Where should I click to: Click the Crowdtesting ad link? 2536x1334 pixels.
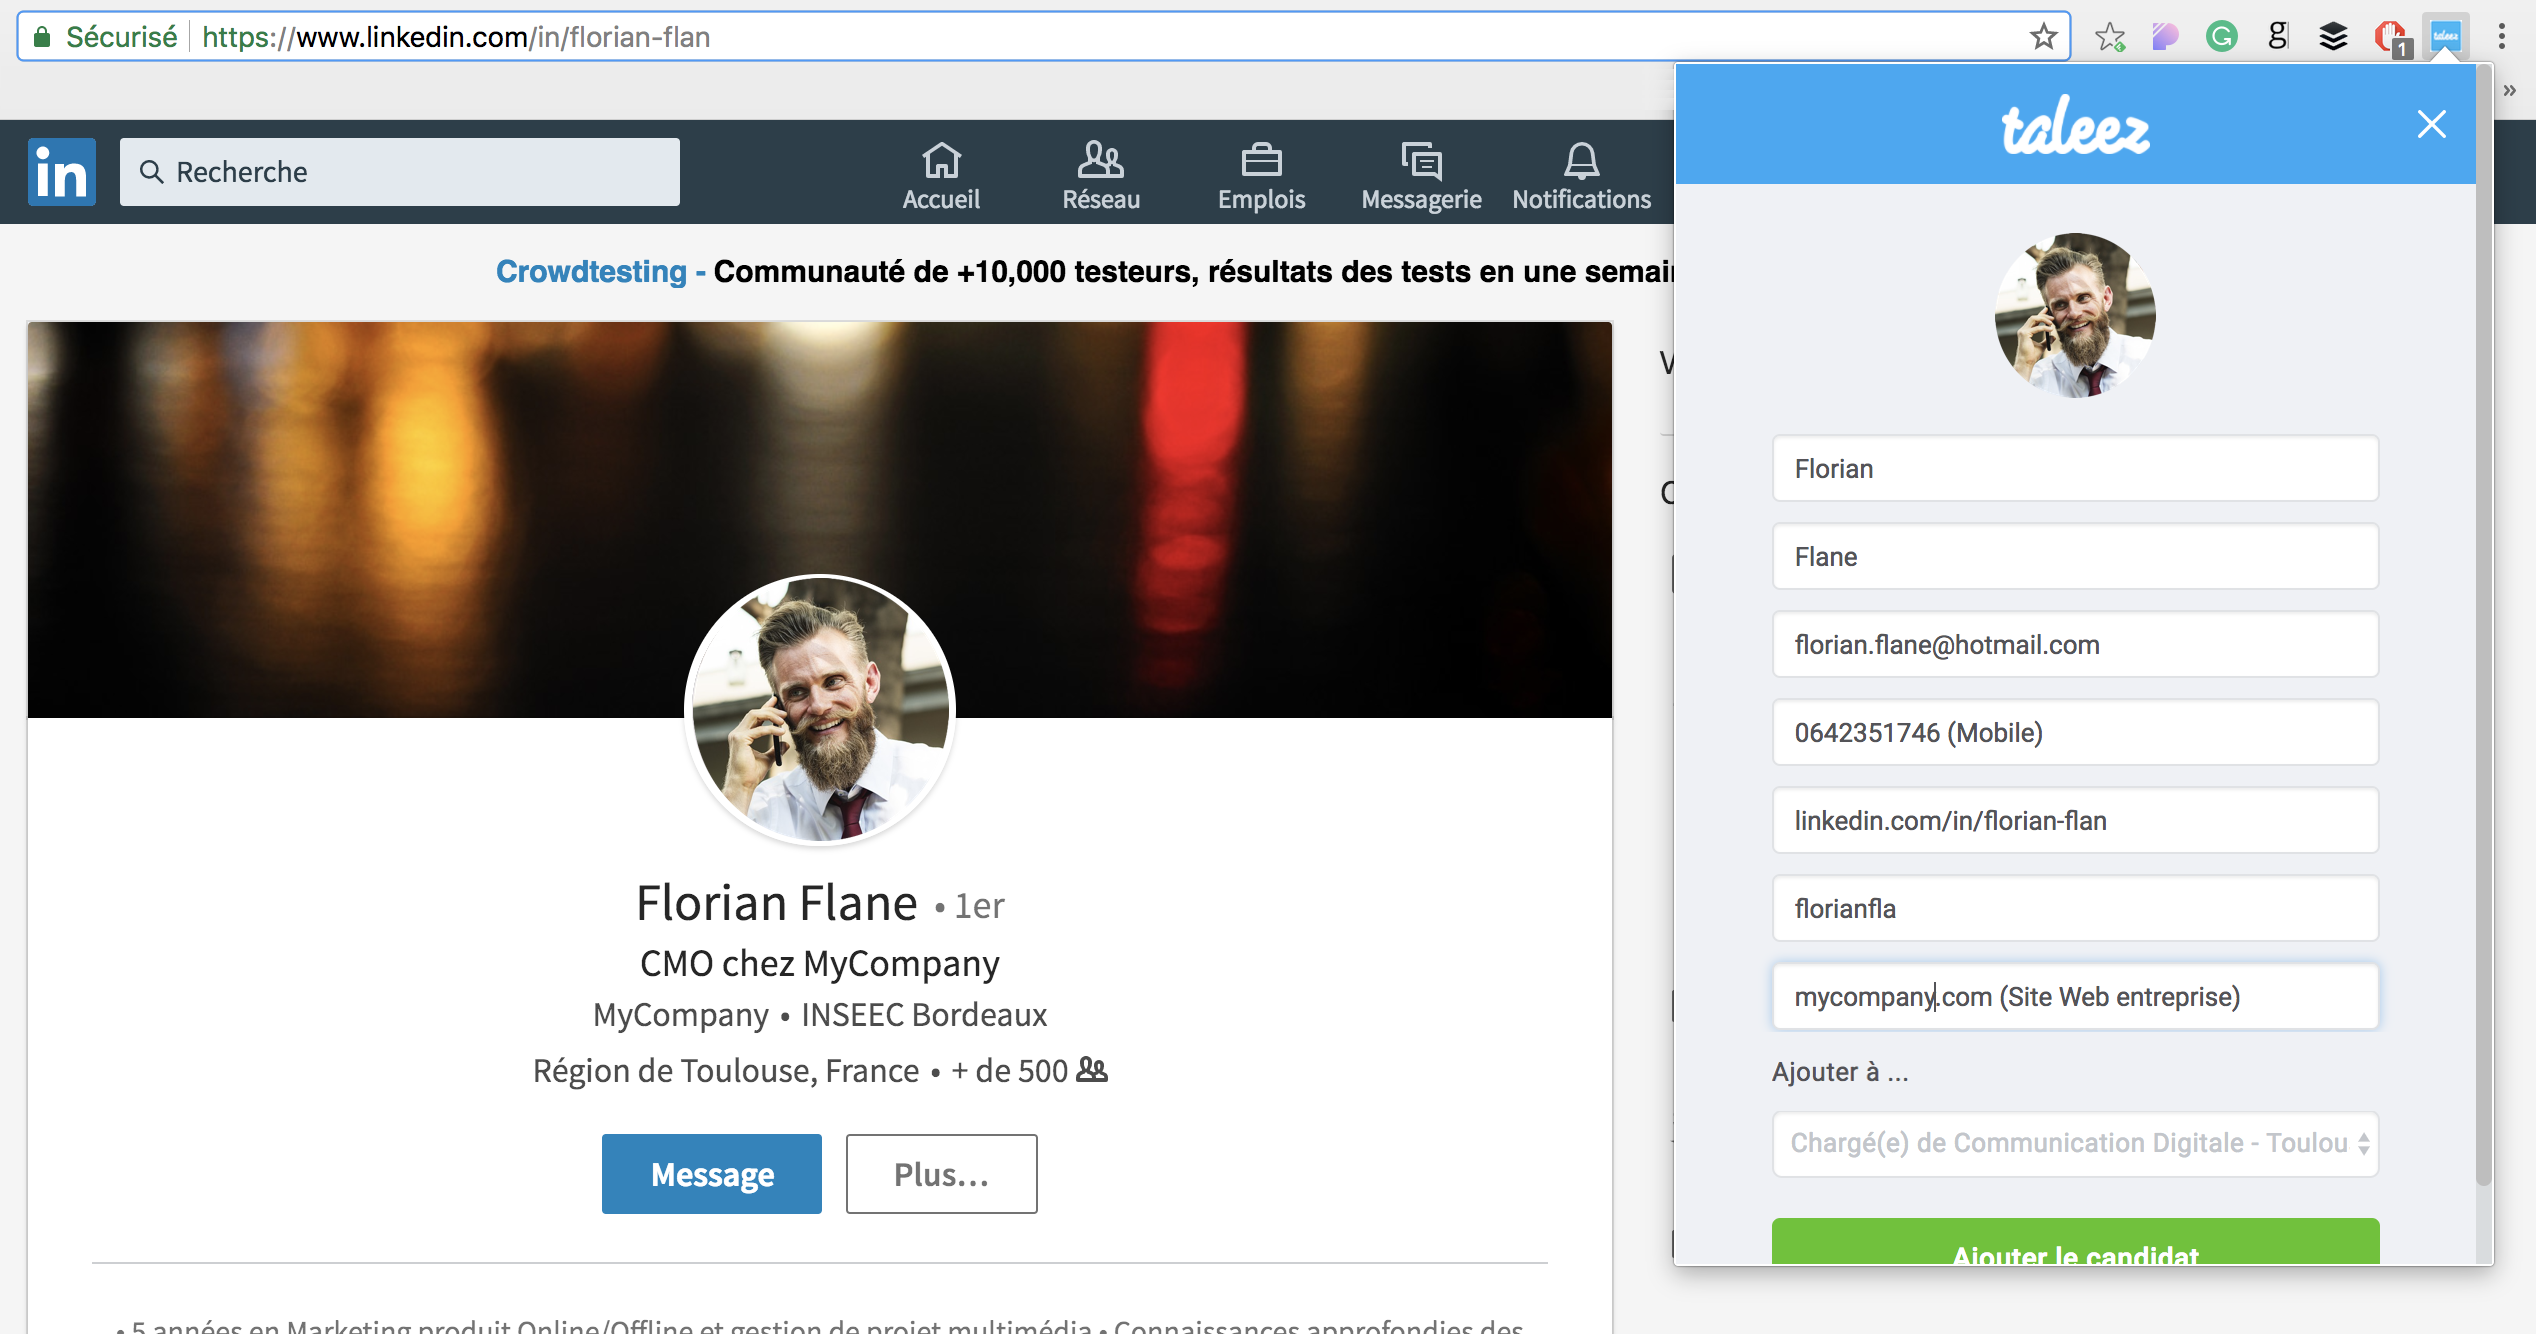[591, 271]
